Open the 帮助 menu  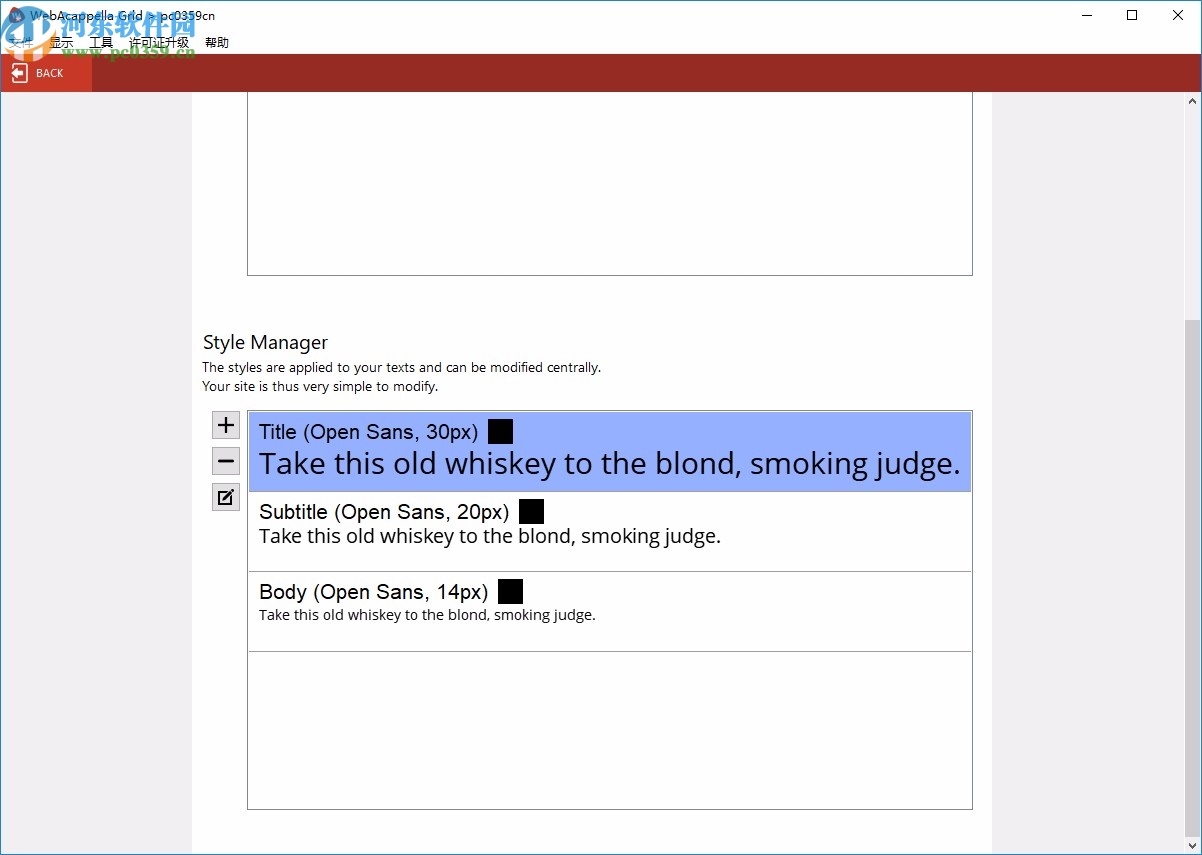[x=217, y=43]
